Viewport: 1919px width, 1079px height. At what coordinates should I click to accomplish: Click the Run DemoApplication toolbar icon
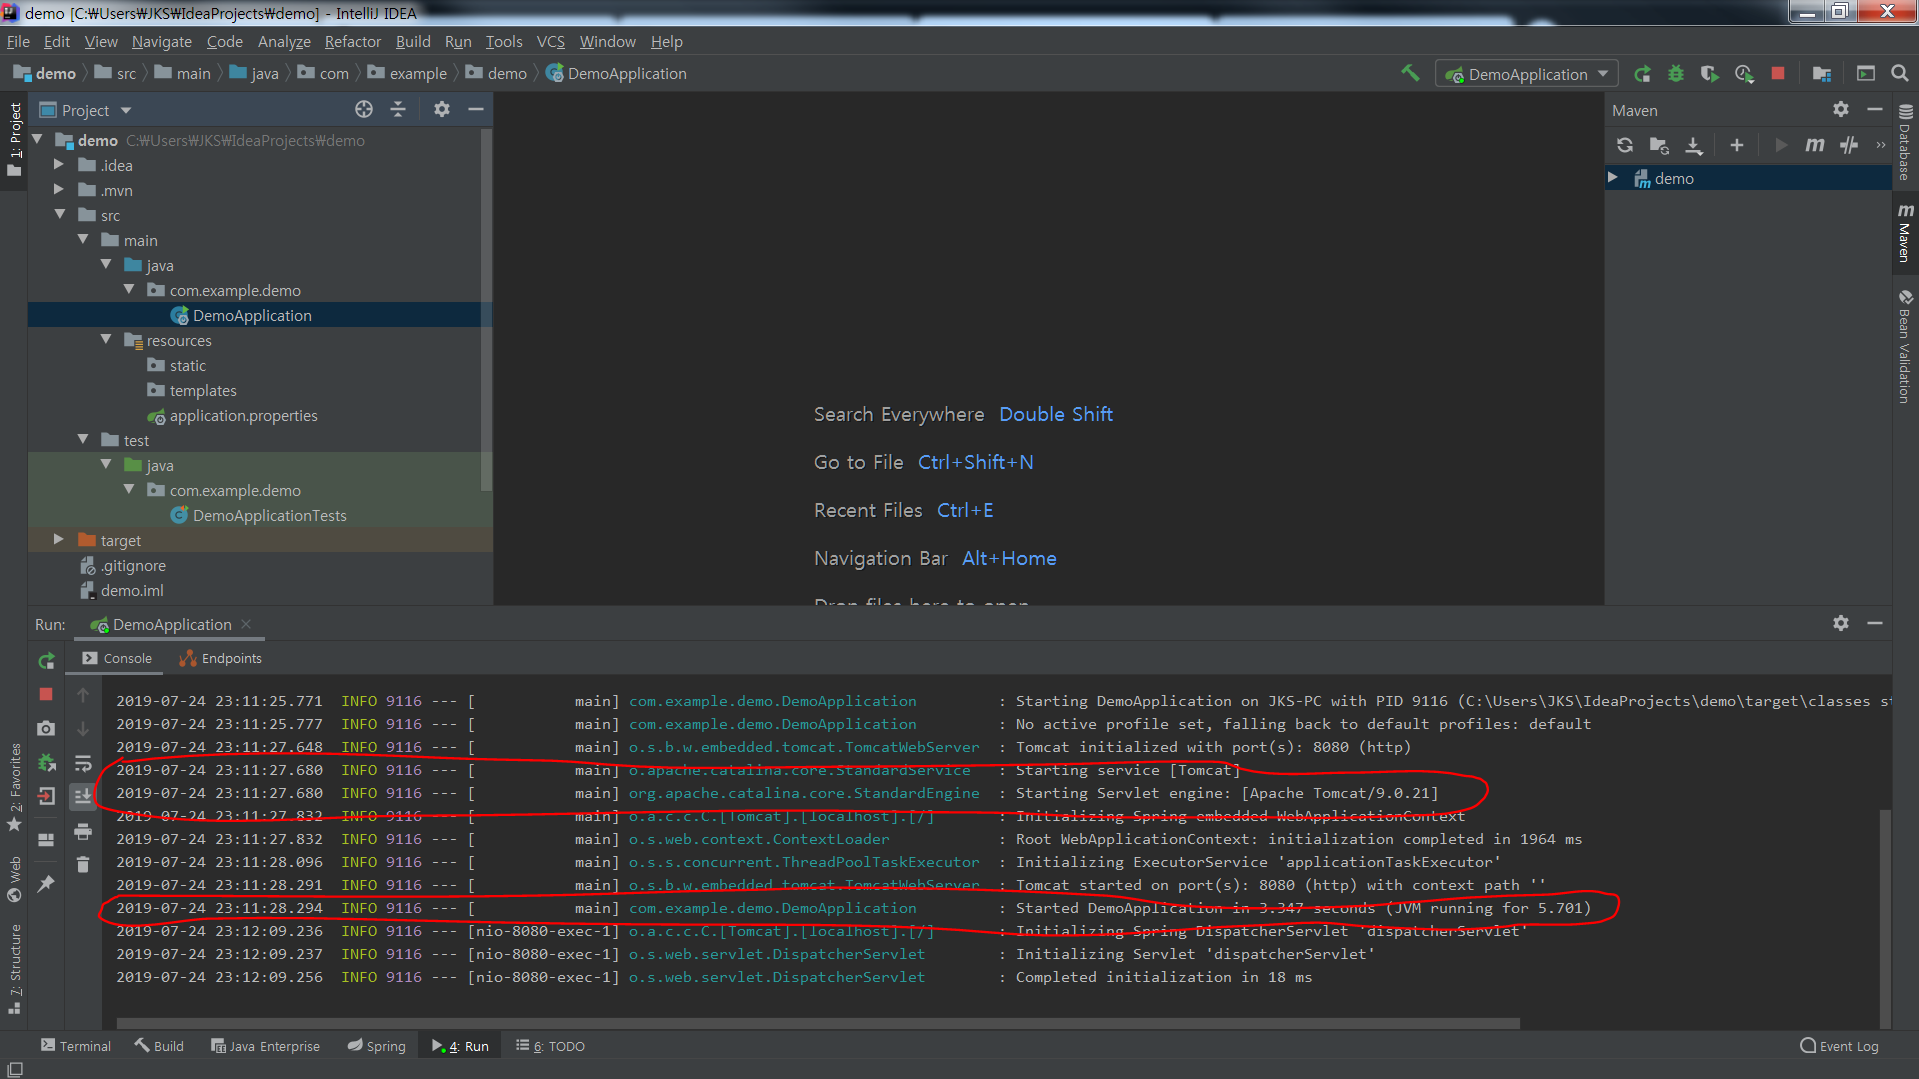1642,74
